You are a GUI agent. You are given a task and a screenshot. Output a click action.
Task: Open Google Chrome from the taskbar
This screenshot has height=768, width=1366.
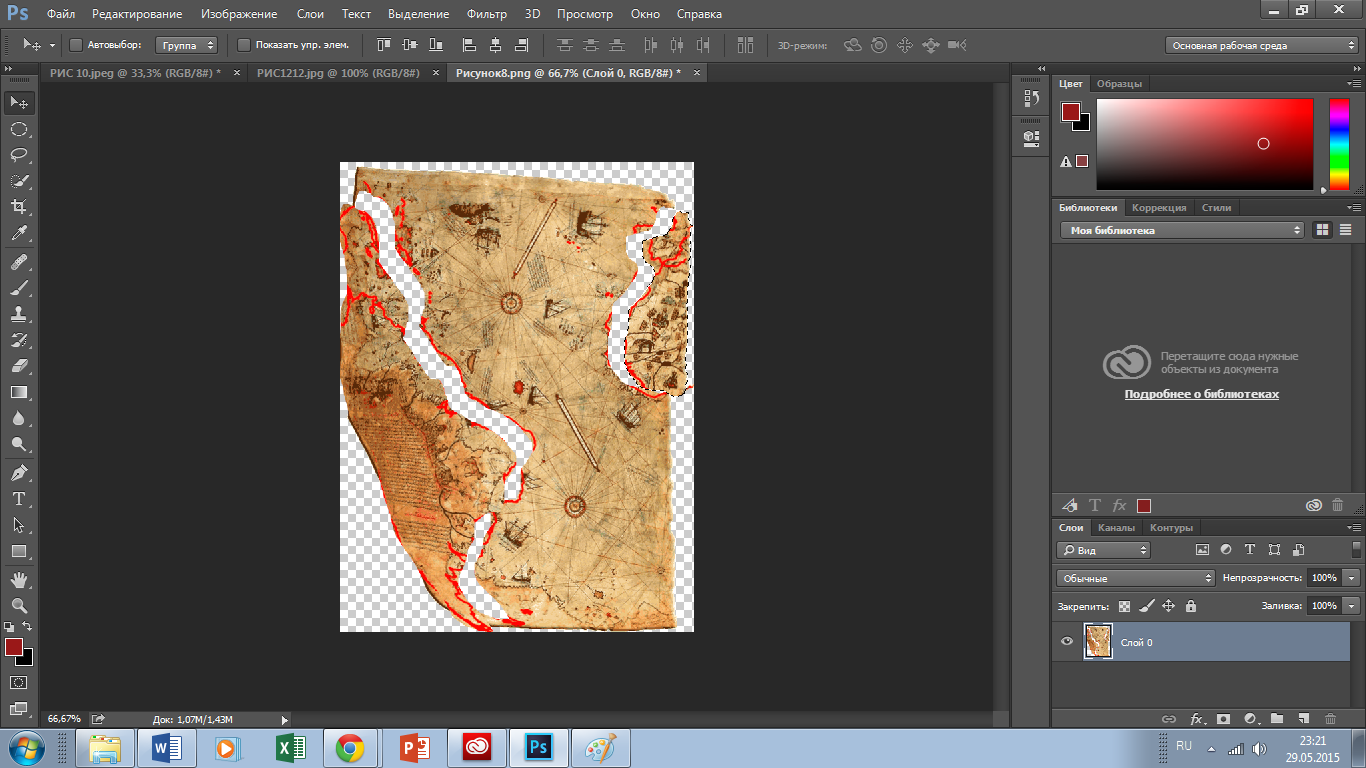(350, 747)
